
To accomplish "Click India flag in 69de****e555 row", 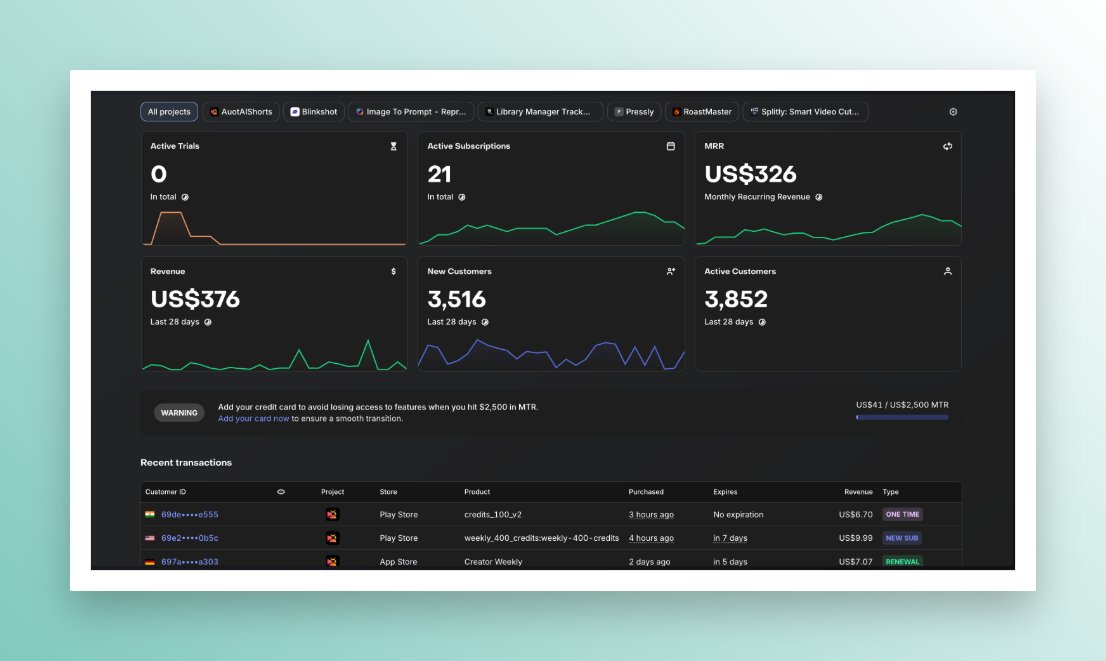I will click(x=150, y=514).
